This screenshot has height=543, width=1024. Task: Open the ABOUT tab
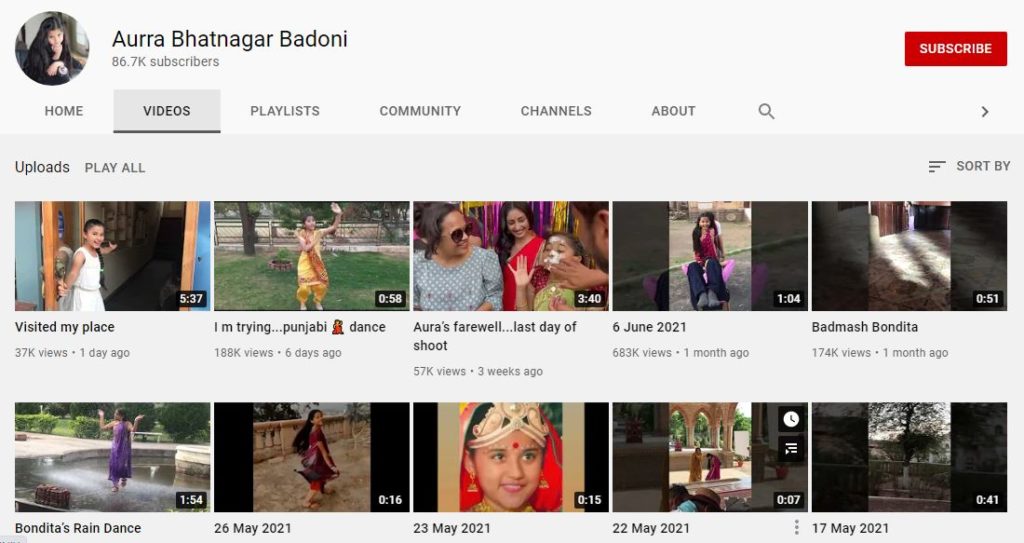coord(673,111)
